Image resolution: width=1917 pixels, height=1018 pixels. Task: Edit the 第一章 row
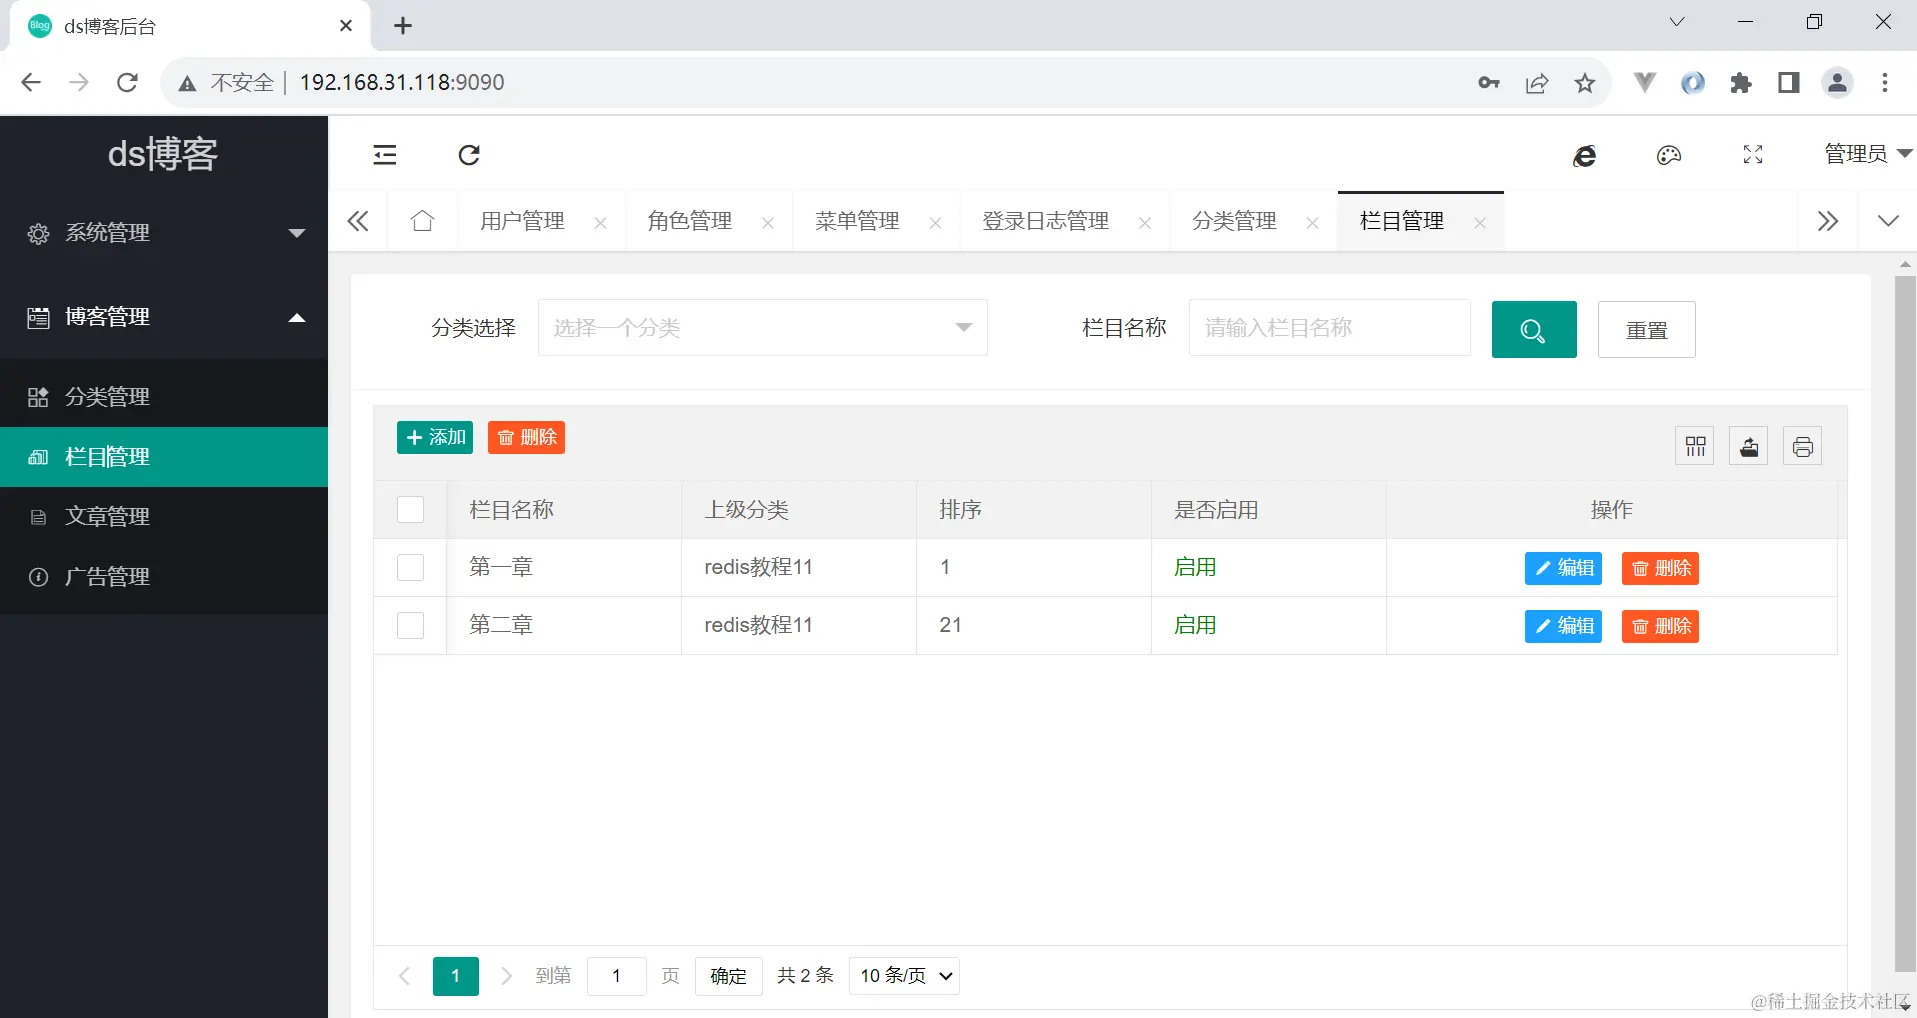click(x=1563, y=568)
